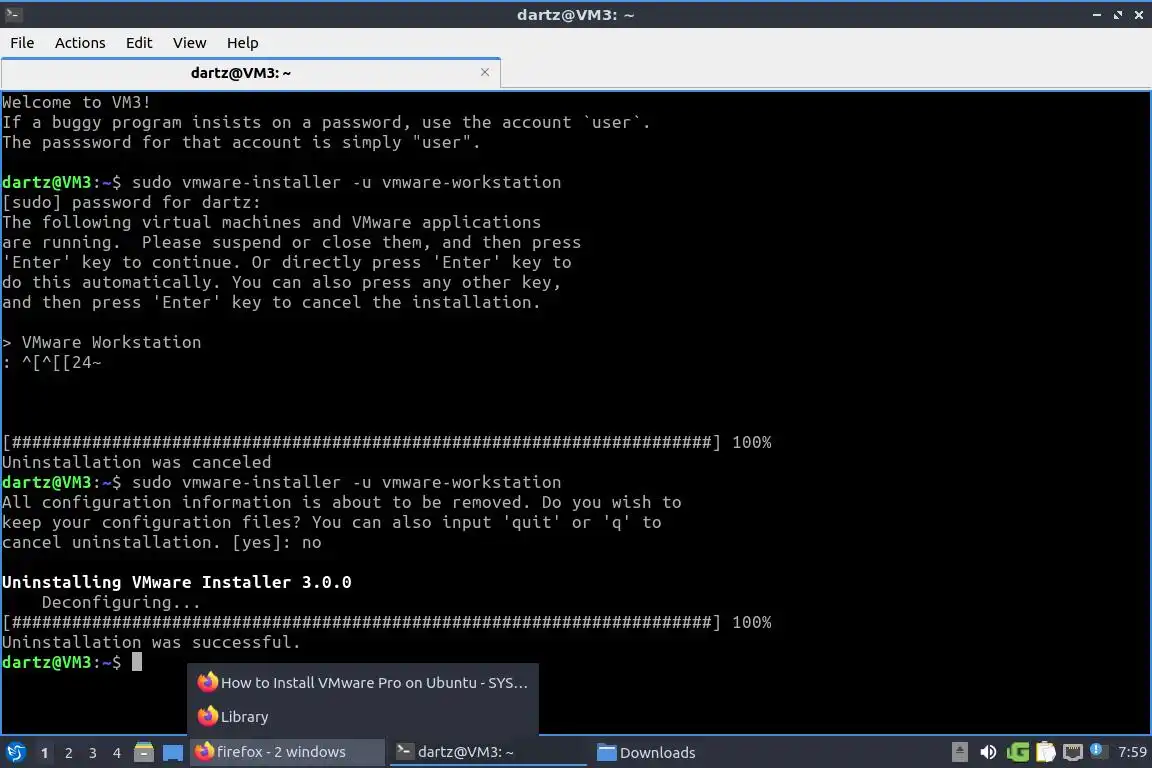Minimize the terminal window

coord(1097,15)
